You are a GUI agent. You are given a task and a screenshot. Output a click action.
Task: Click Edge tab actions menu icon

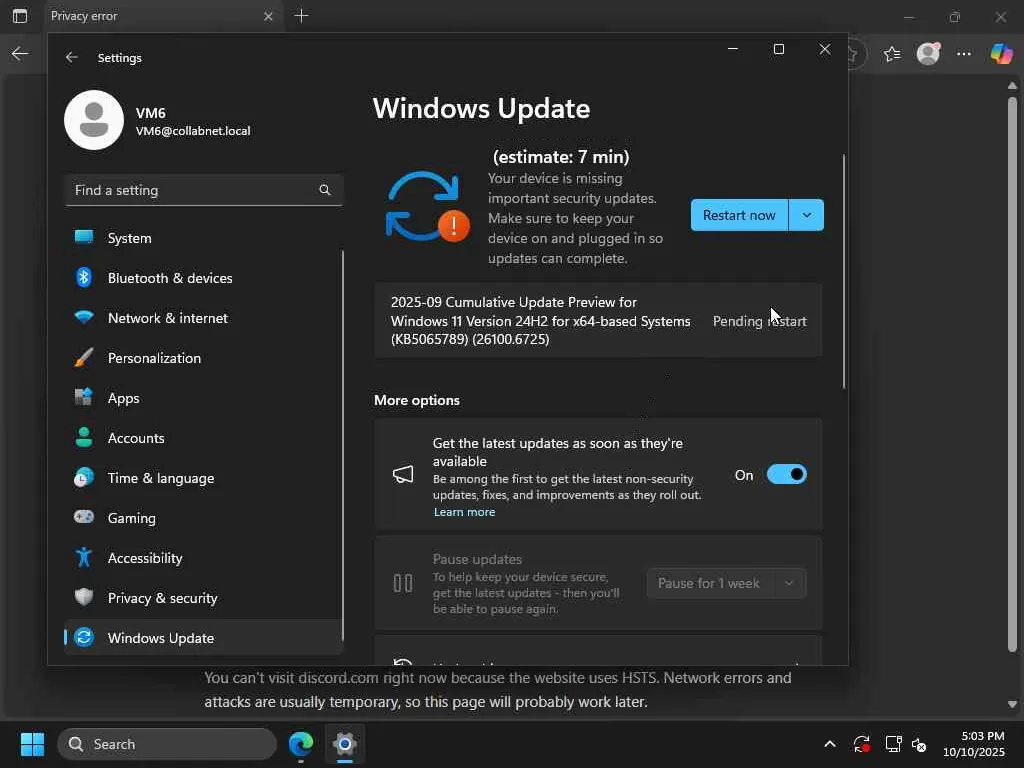click(x=20, y=16)
